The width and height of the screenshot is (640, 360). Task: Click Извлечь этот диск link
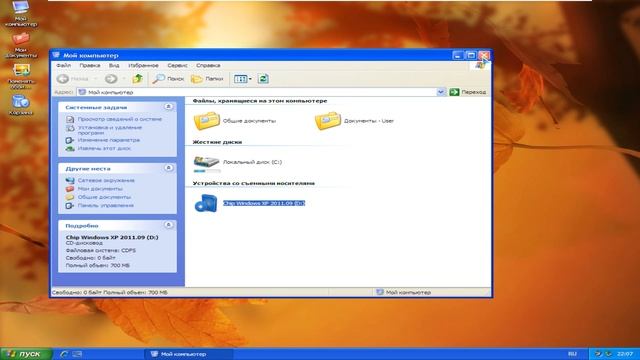click(x=104, y=149)
